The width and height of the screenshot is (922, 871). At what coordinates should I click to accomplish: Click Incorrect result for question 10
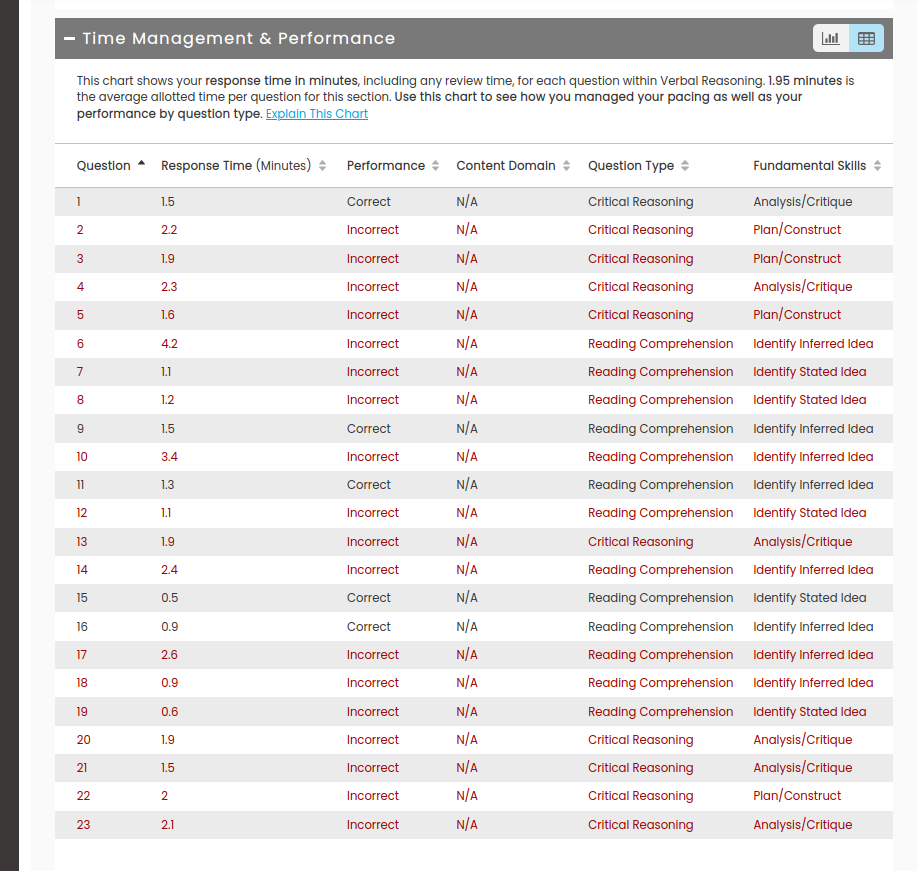pos(372,457)
